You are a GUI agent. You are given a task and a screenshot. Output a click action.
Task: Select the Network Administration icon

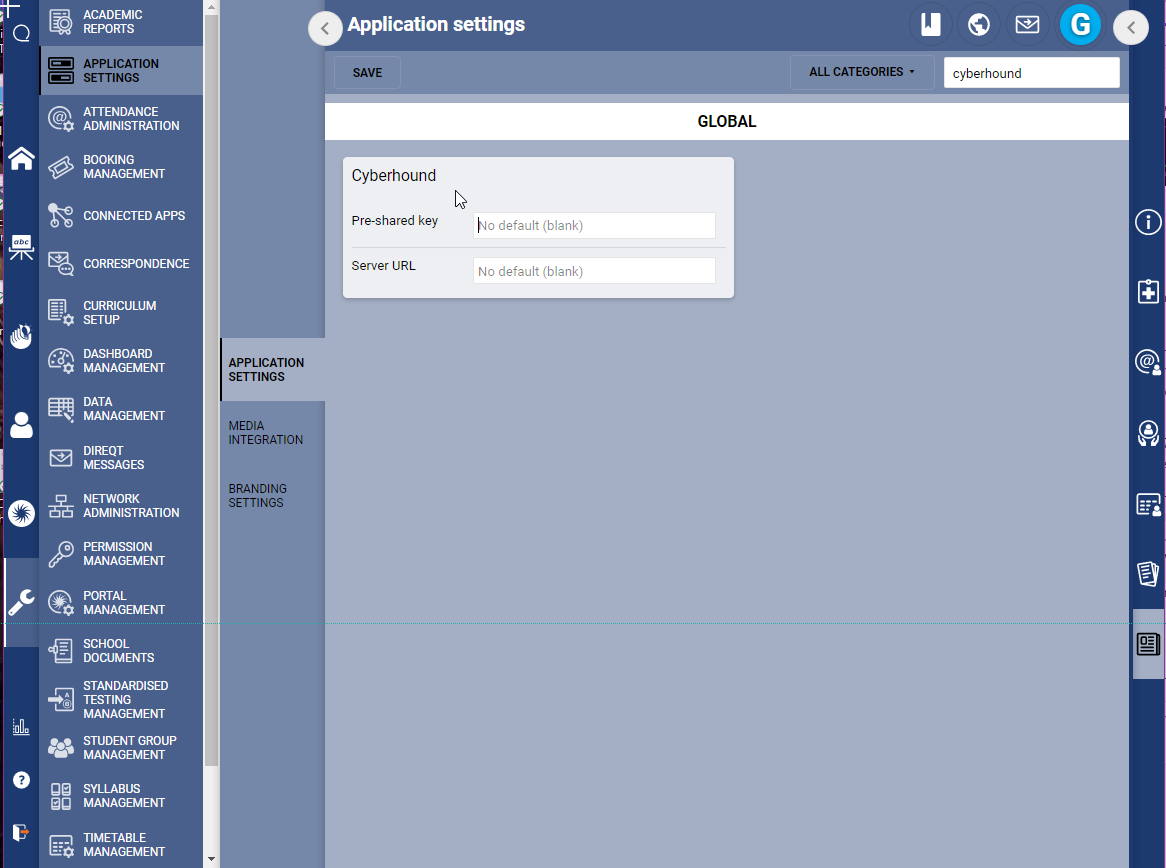(60, 505)
